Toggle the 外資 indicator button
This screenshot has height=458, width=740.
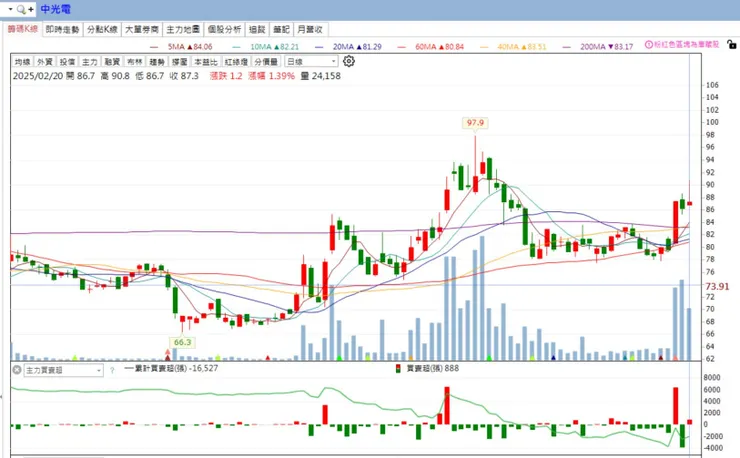[45, 62]
